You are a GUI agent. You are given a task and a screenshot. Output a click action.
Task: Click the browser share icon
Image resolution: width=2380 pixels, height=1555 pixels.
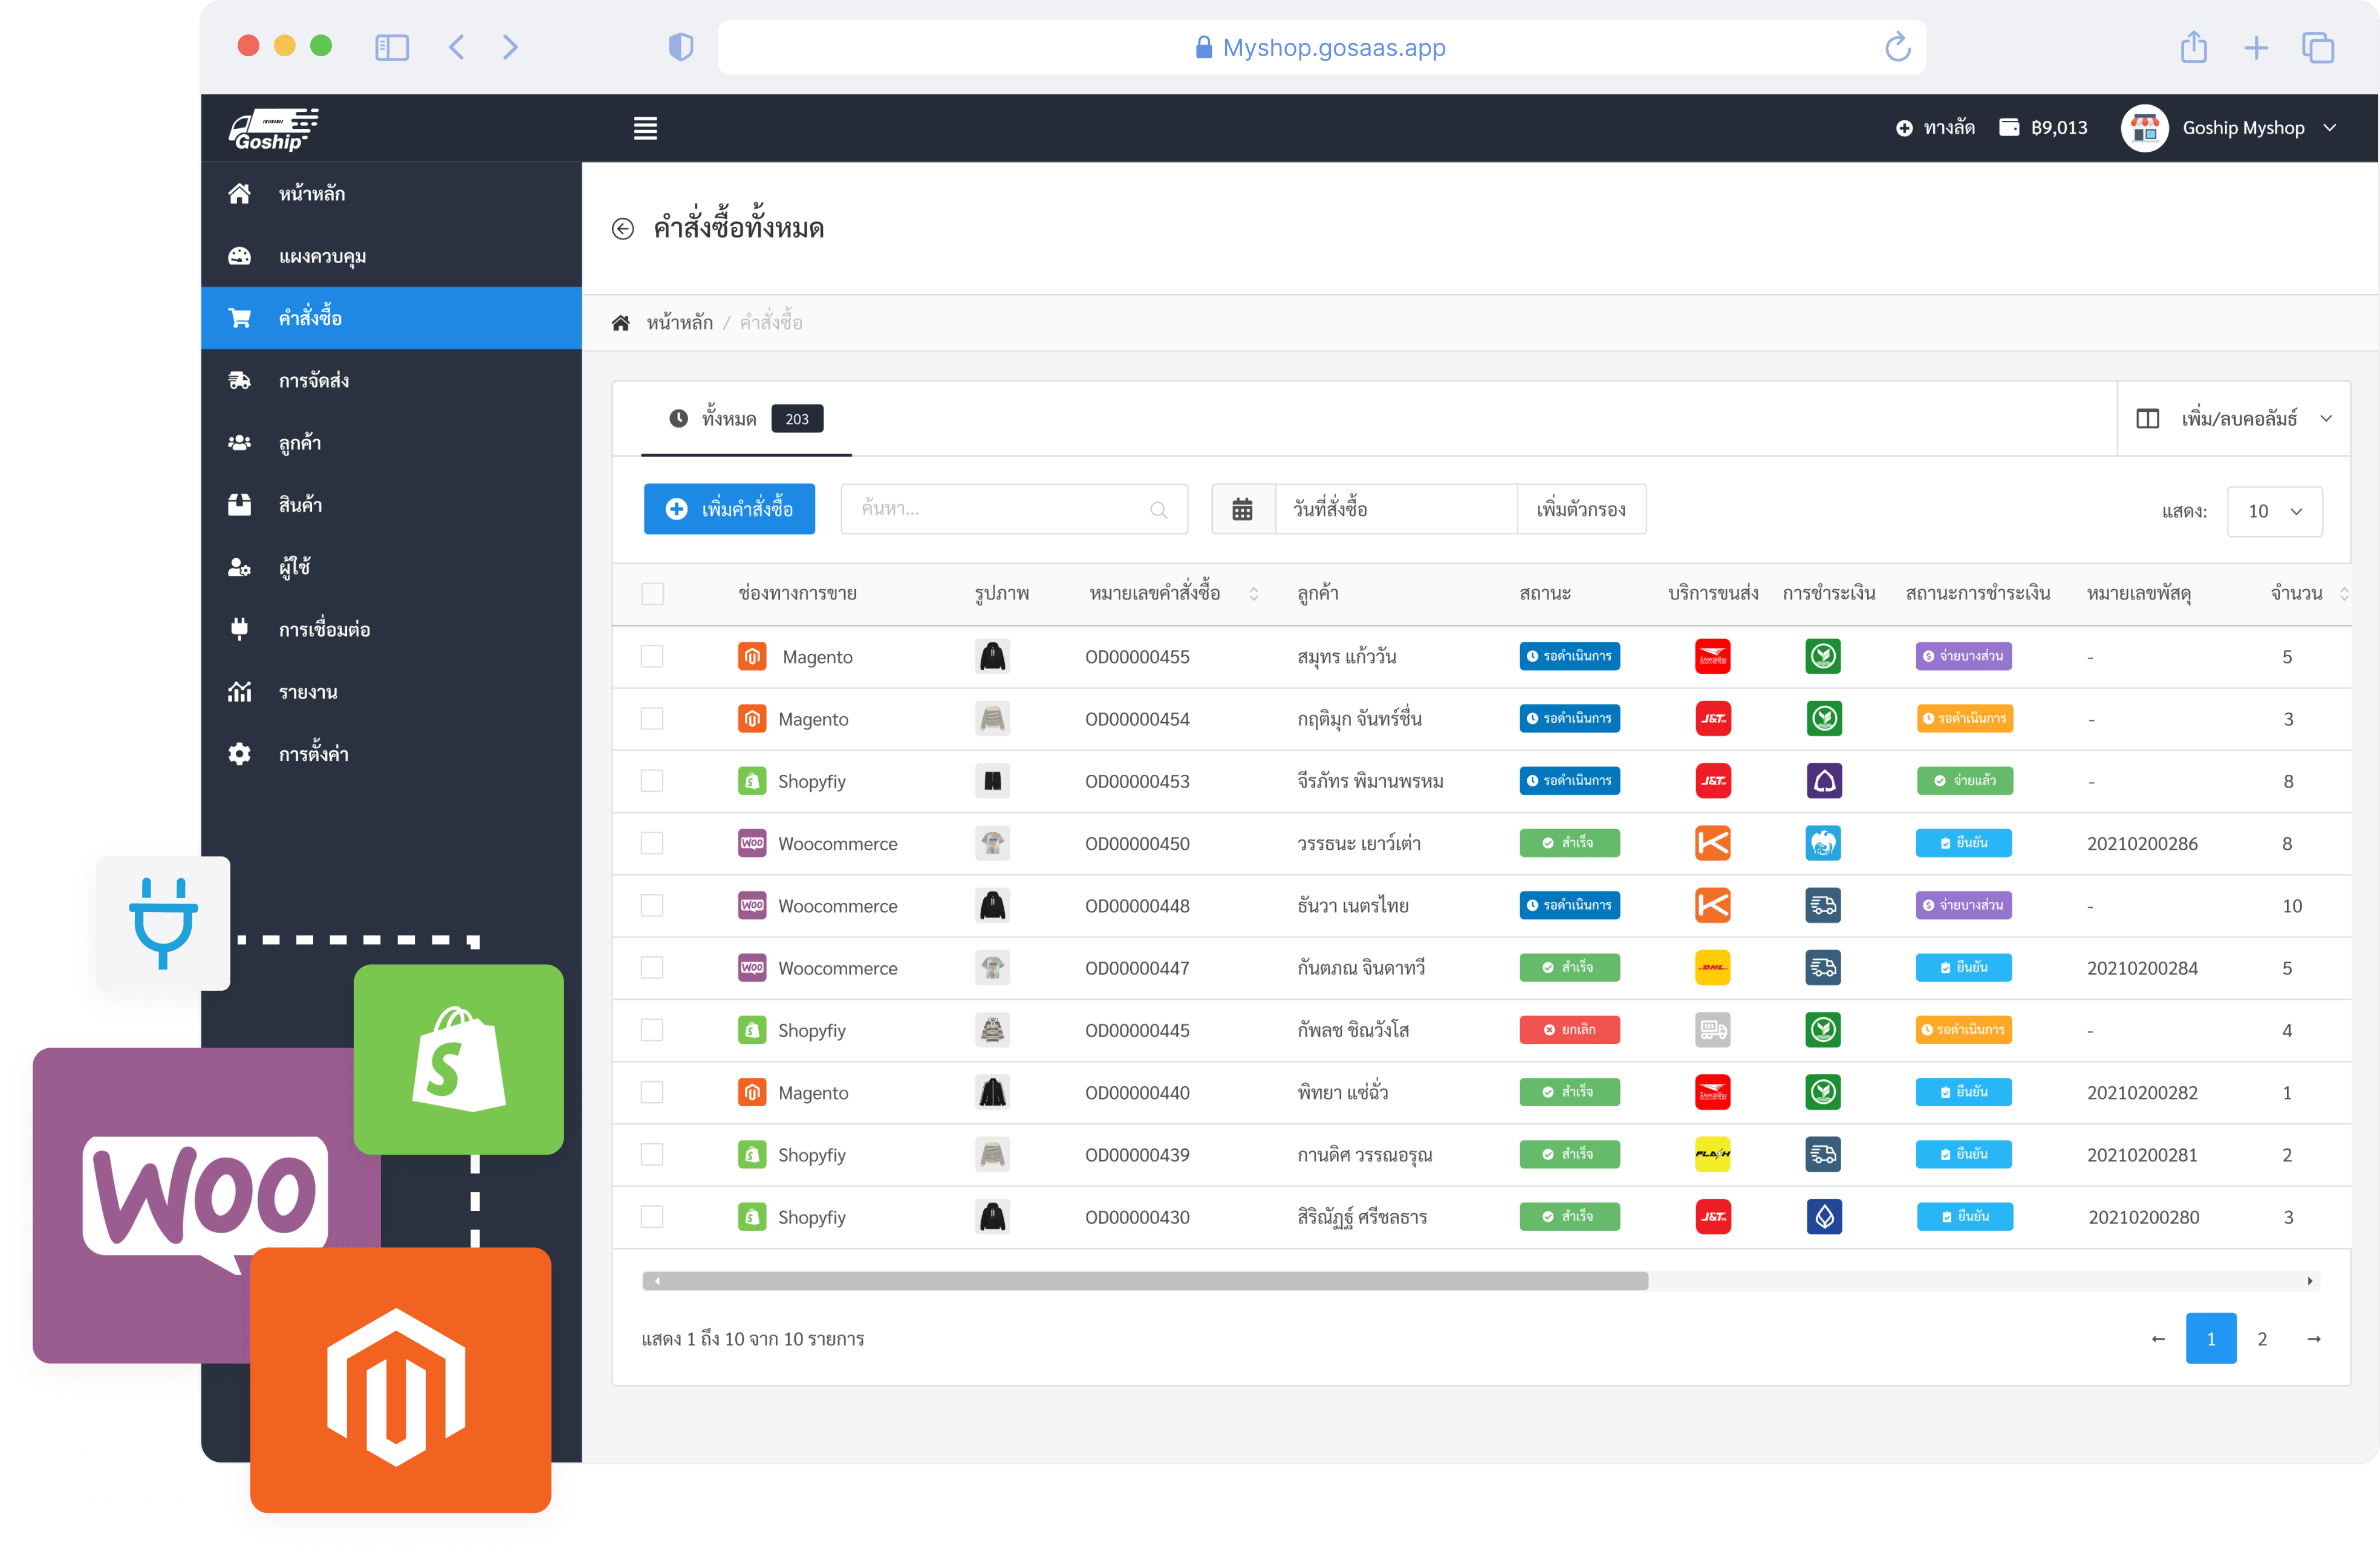coord(2193,46)
